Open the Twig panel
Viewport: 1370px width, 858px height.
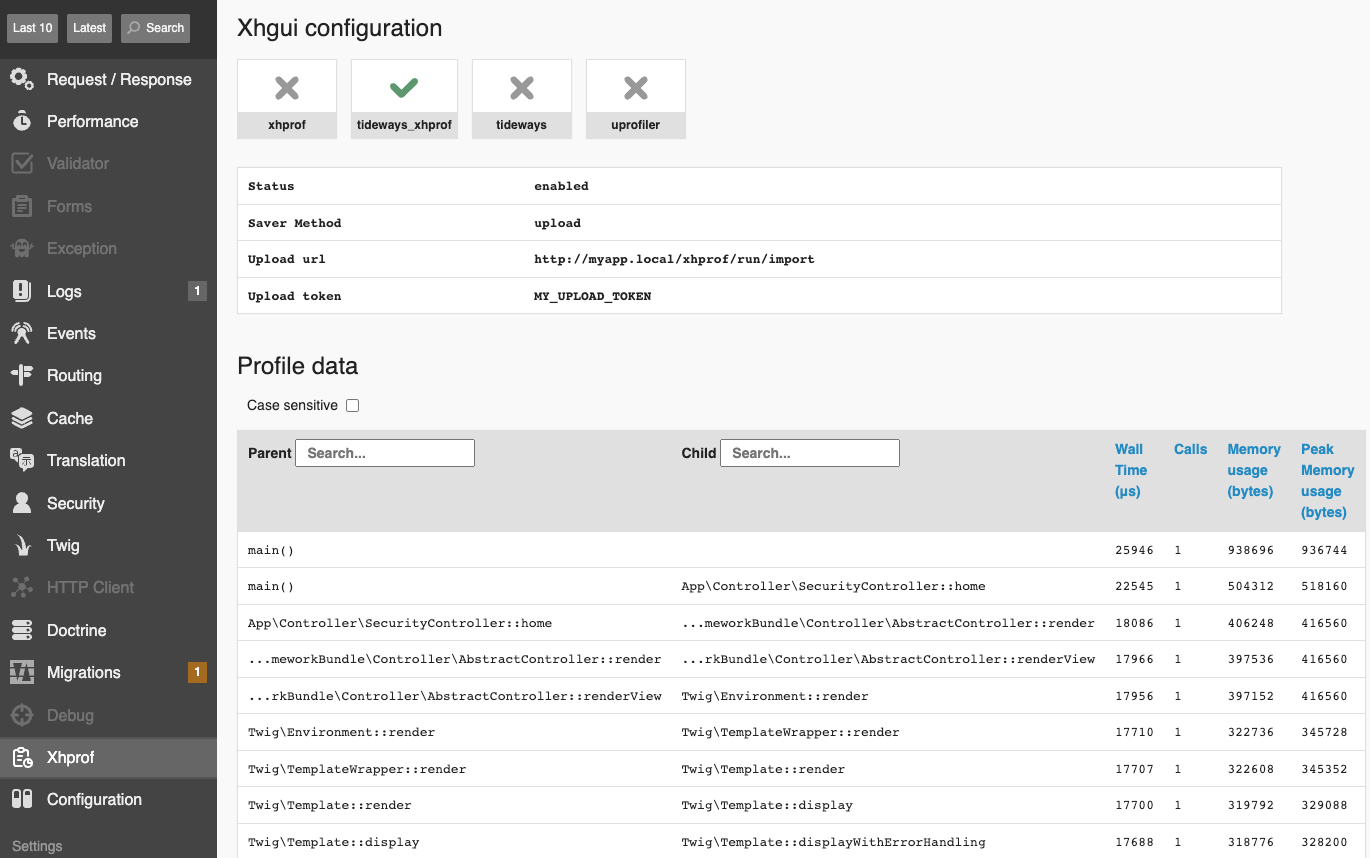pos(108,545)
